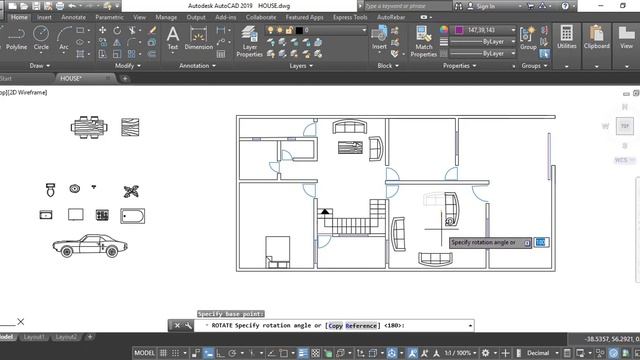The image size is (640, 360).
Task: Save the drawing from Quick Access toolbar
Action: coord(36,6)
